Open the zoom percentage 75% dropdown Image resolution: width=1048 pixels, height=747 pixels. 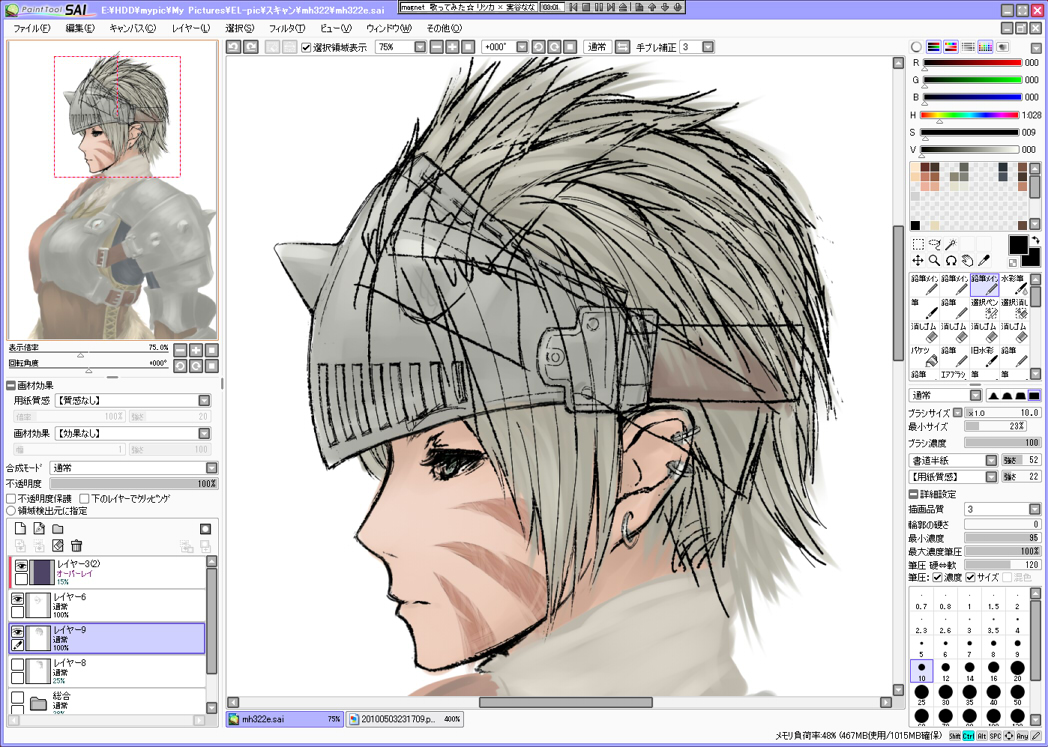[x=420, y=47]
